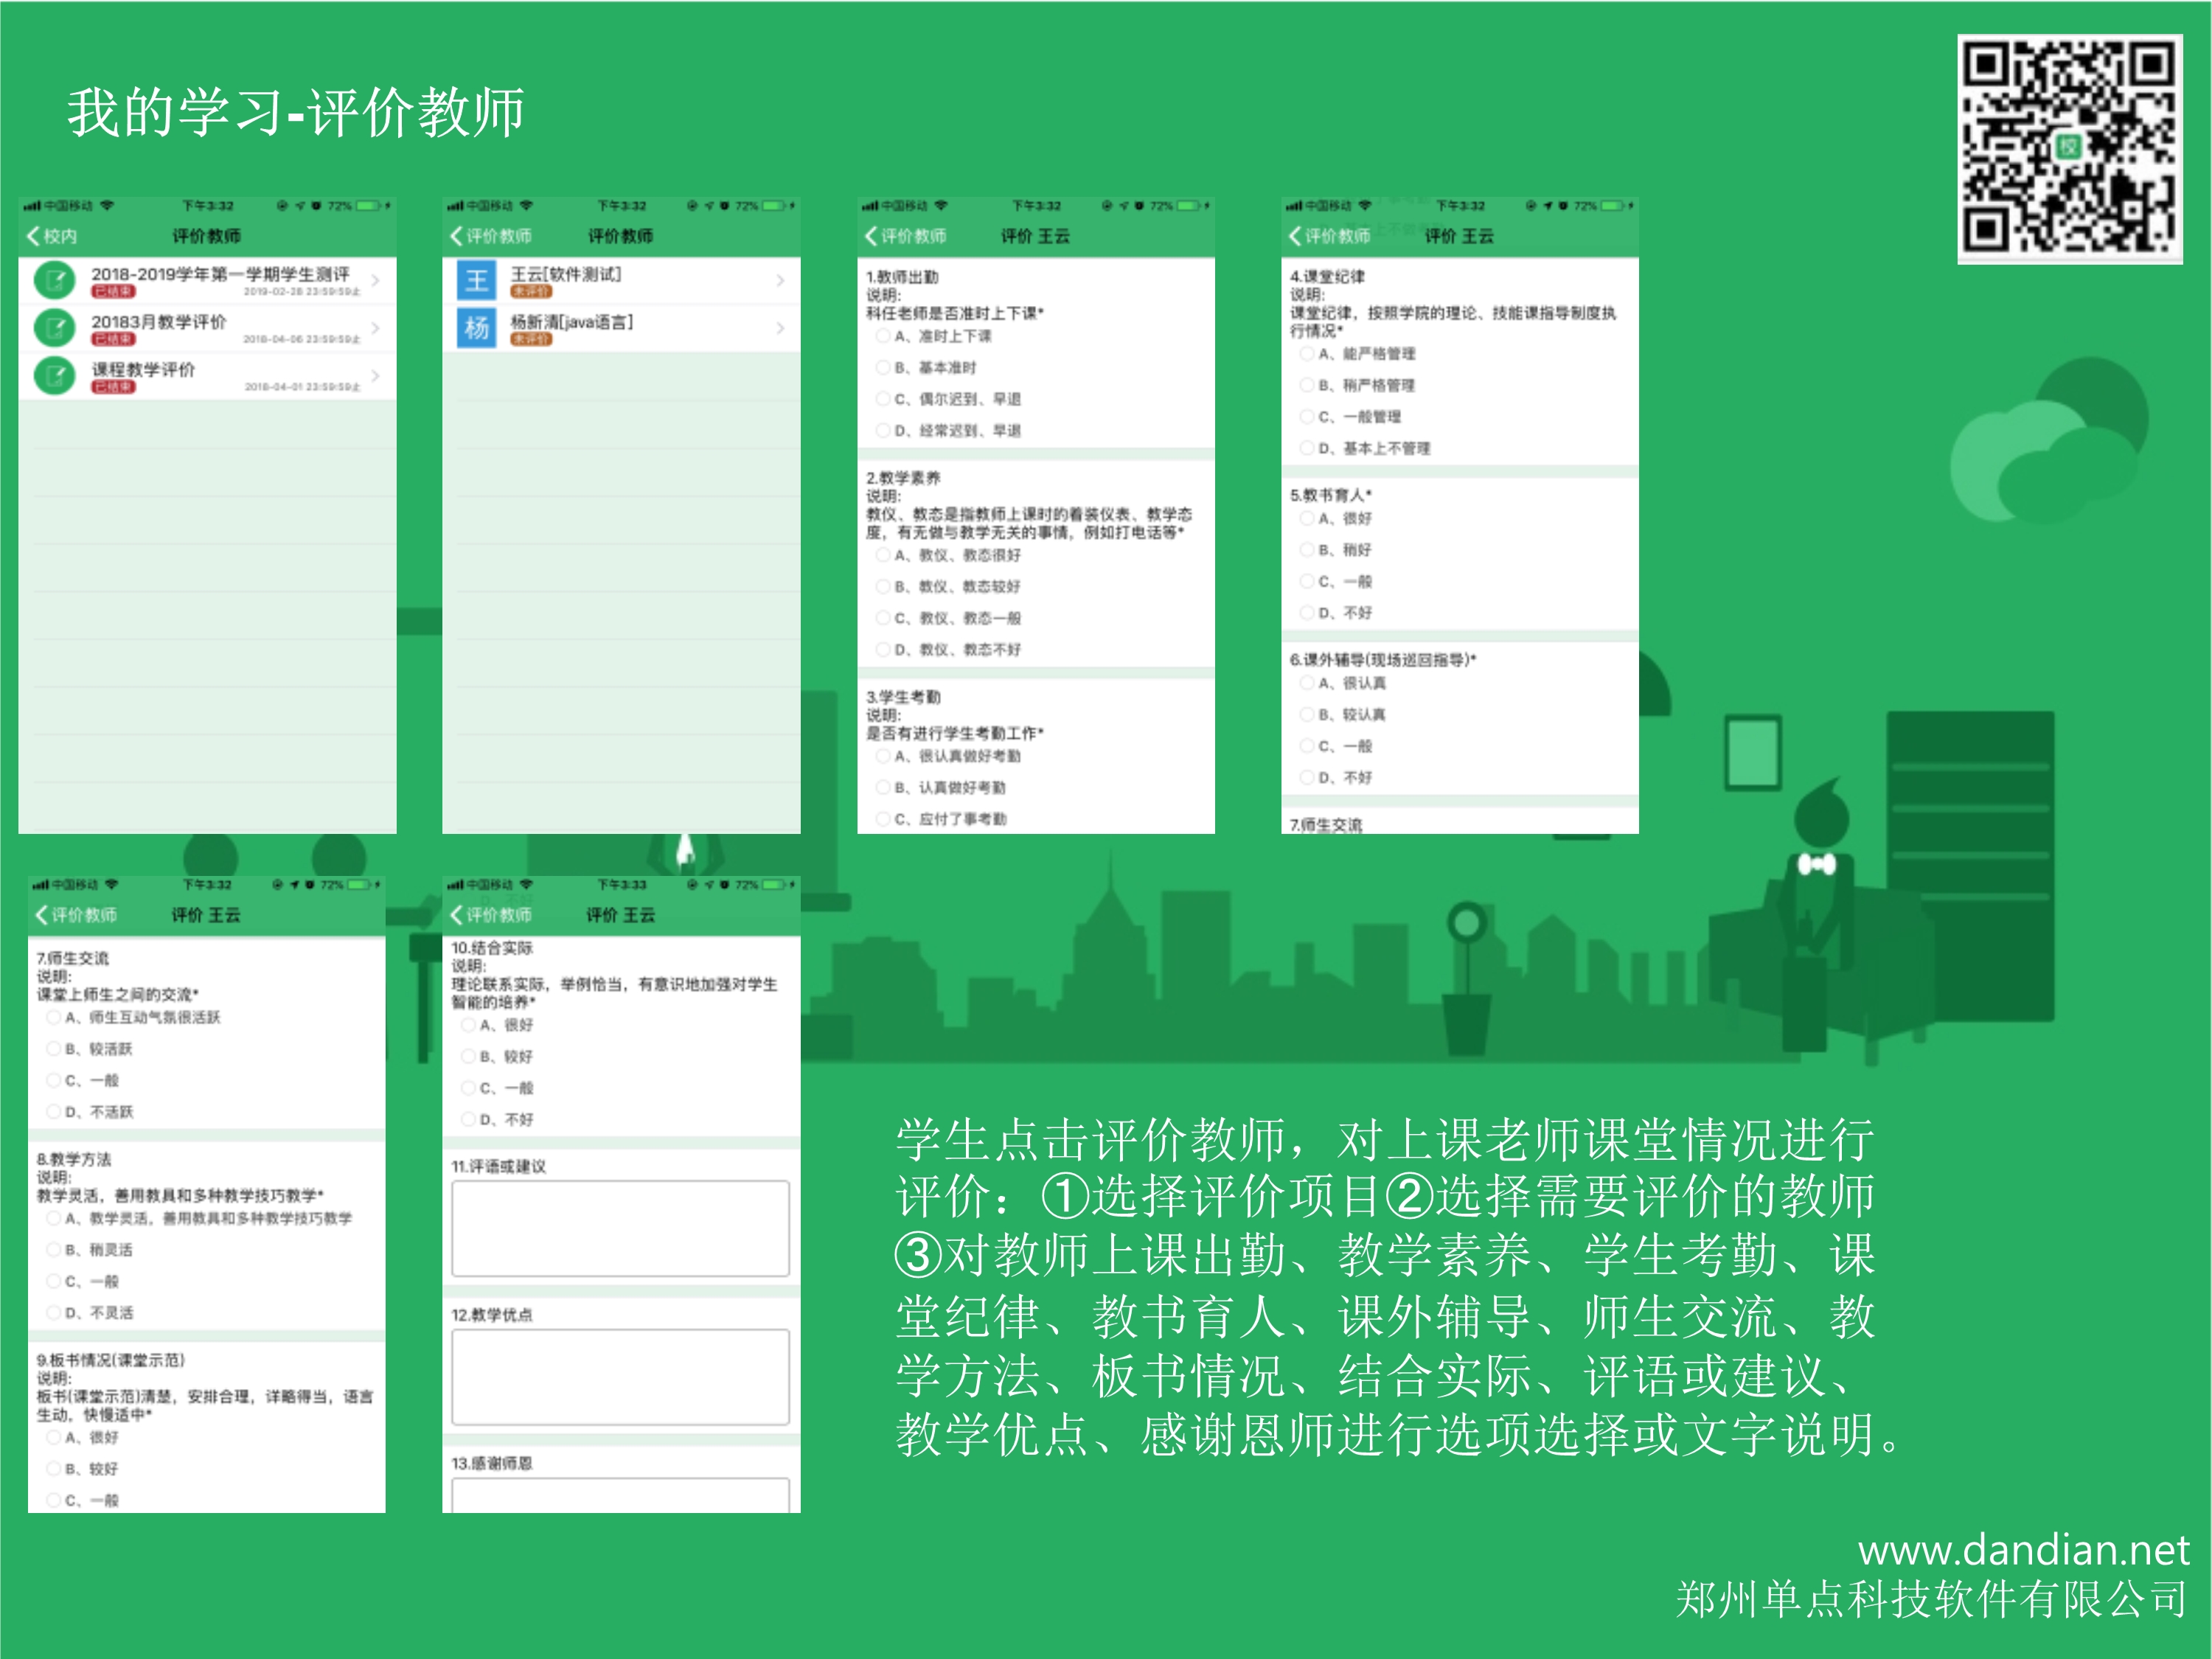2212x1659 pixels.
Task: Click the QR code image
Action: [2070, 148]
